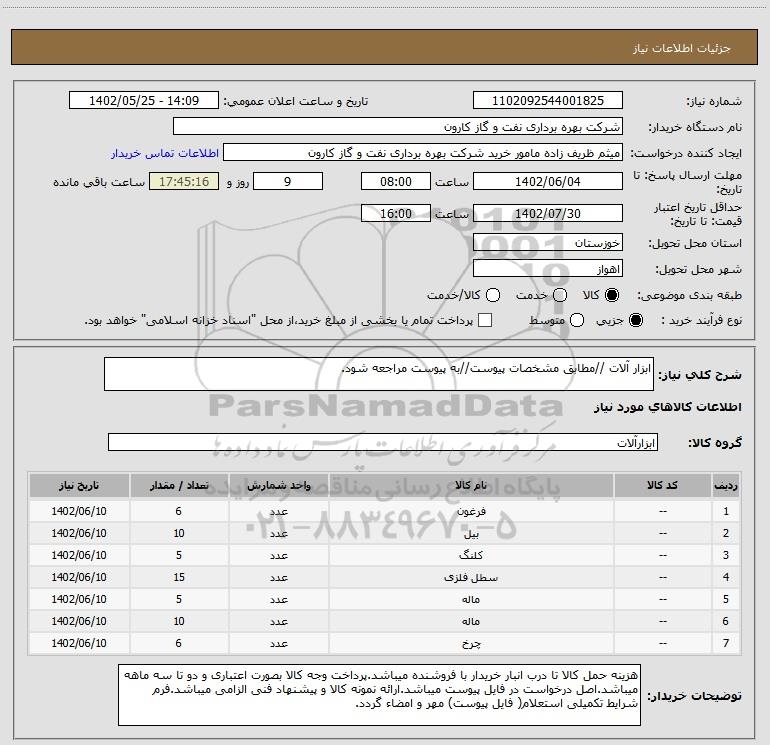
Task: Click the گروه کالا field ابزارآلات
Action: click(x=383, y=442)
